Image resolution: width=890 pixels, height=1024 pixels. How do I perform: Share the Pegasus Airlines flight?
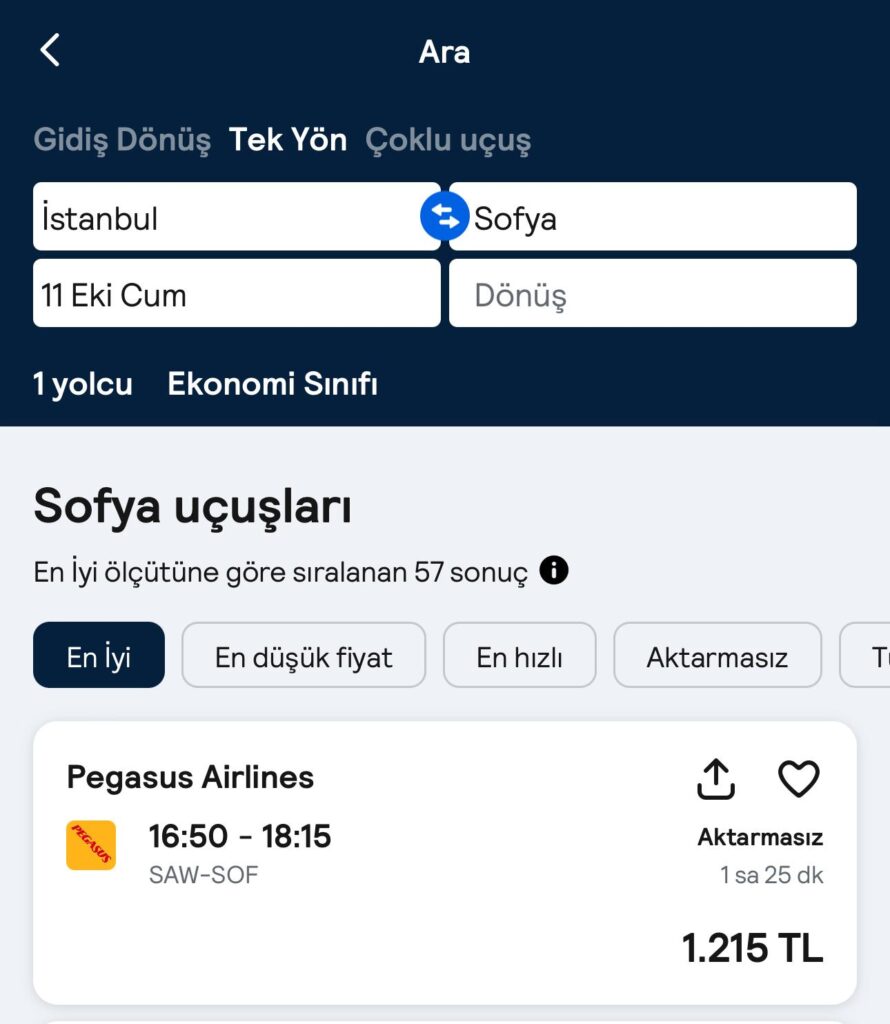[x=716, y=778]
